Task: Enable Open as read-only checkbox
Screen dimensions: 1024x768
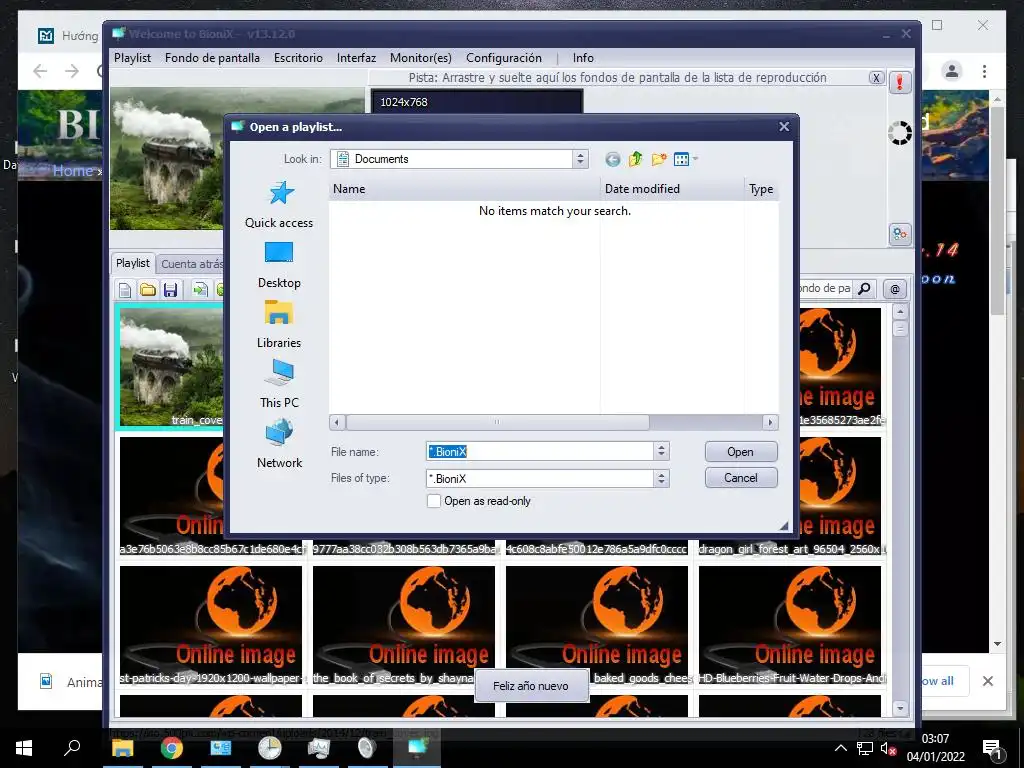Action: [x=434, y=501]
